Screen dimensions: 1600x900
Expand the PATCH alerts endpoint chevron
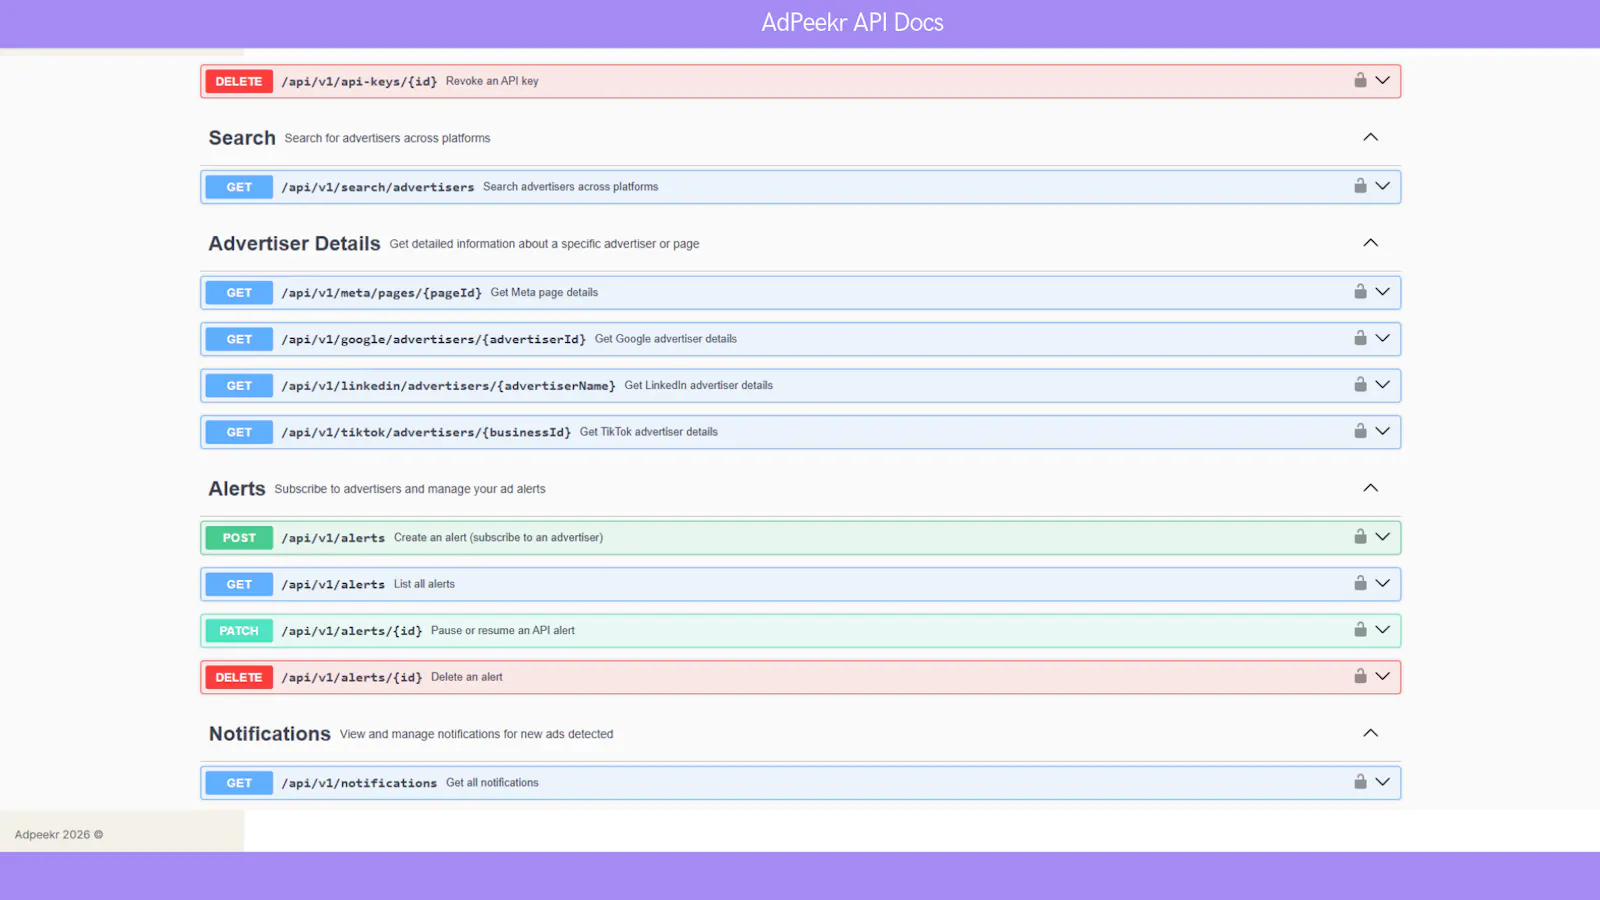[x=1383, y=630]
